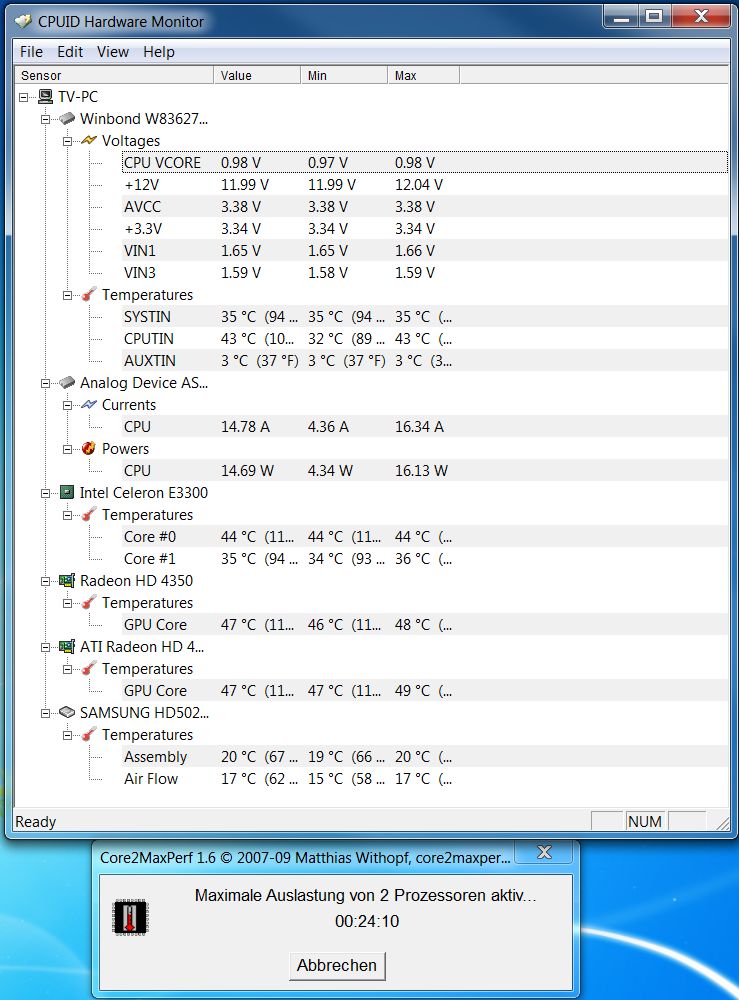Image resolution: width=739 pixels, height=1000 pixels.
Task: Click the CPUID Hardware Monitor title icon
Action: coord(23,22)
